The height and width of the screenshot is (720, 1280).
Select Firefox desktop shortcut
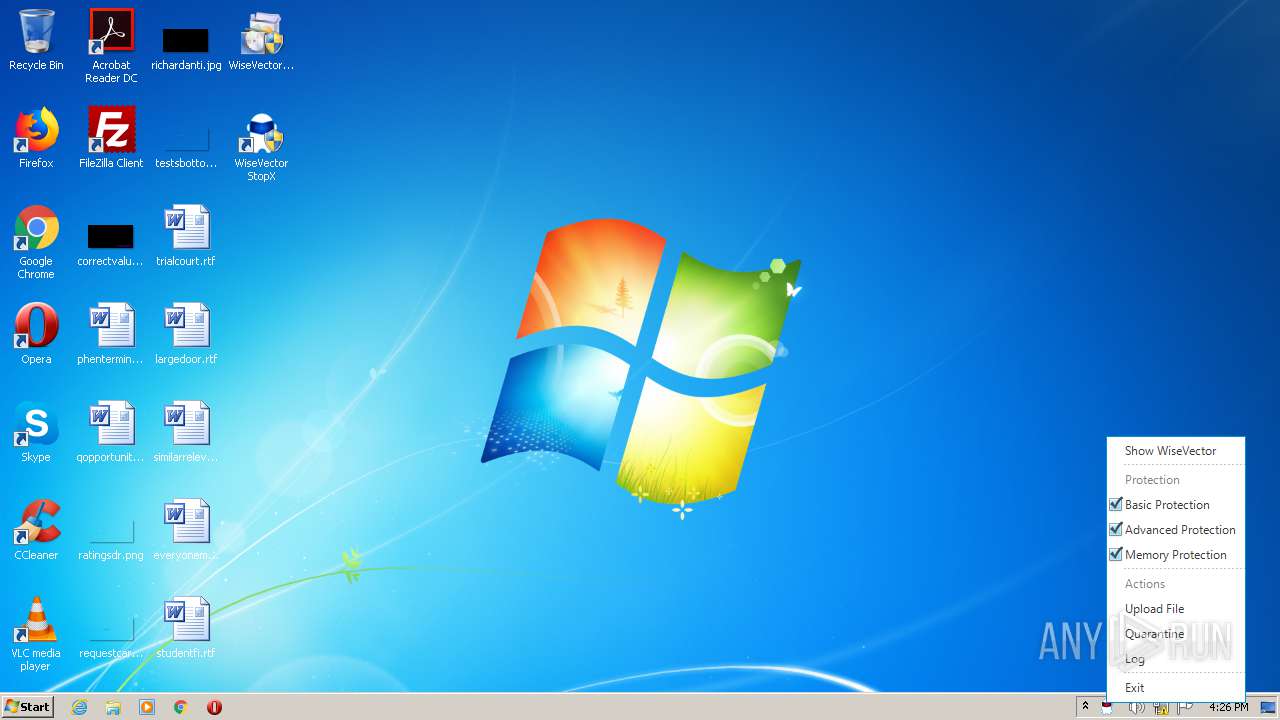point(36,138)
